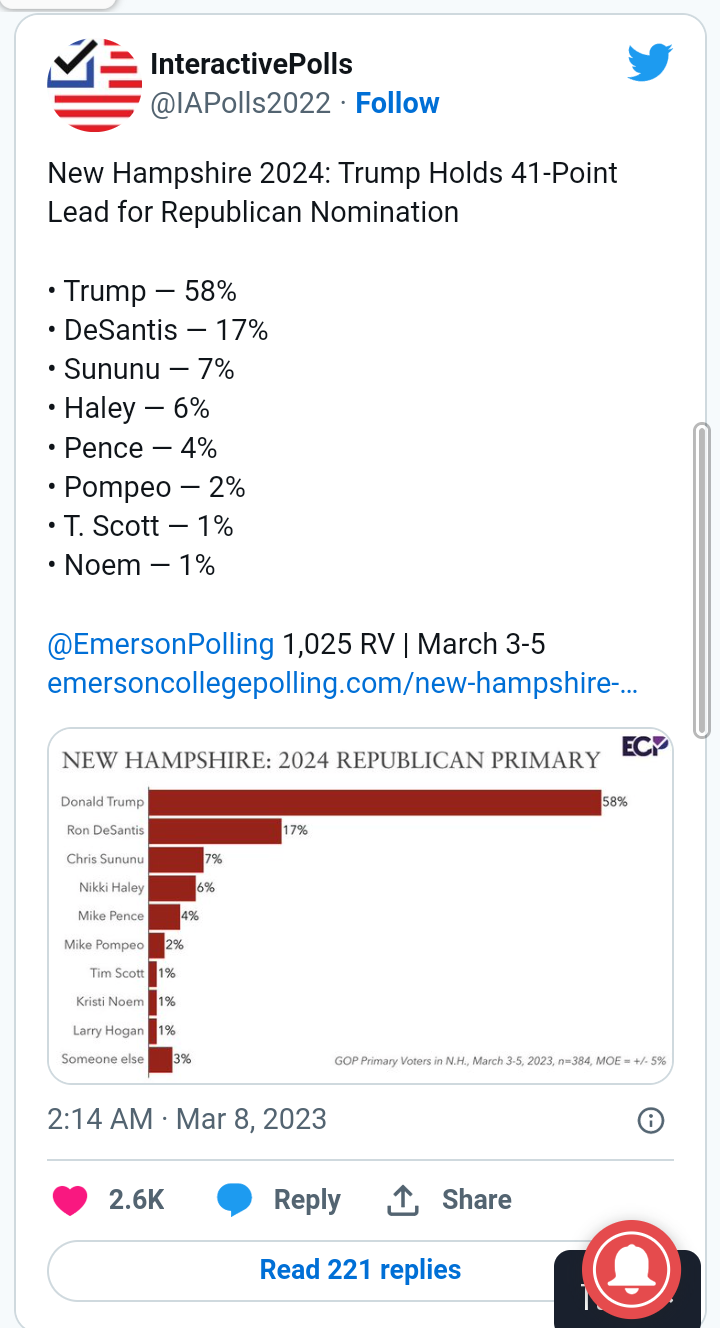Click the tweet timestamp Mar 8, 2023

(187, 1118)
